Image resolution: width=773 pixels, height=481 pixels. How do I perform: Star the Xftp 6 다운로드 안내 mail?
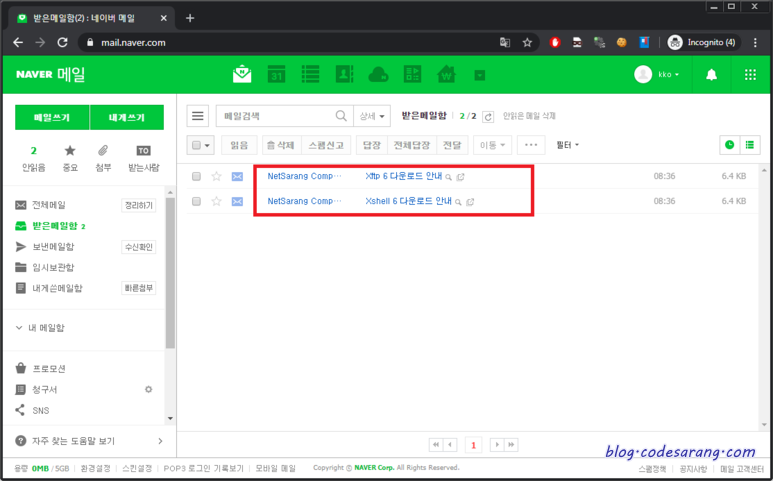[x=216, y=176]
